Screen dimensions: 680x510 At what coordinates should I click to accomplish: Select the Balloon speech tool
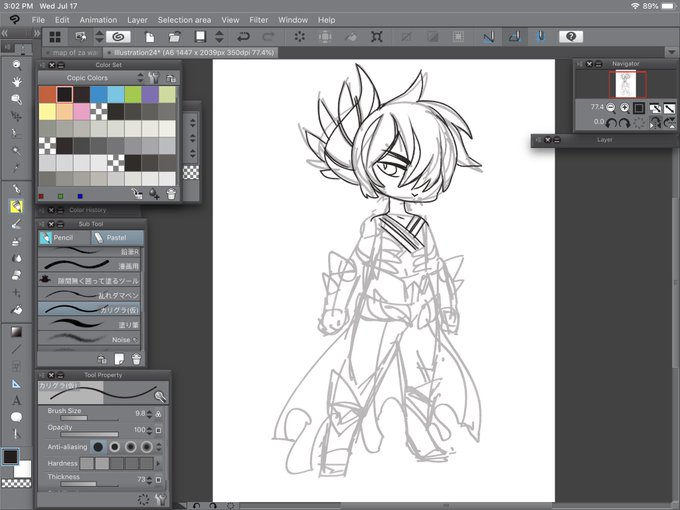(x=16, y=417)
